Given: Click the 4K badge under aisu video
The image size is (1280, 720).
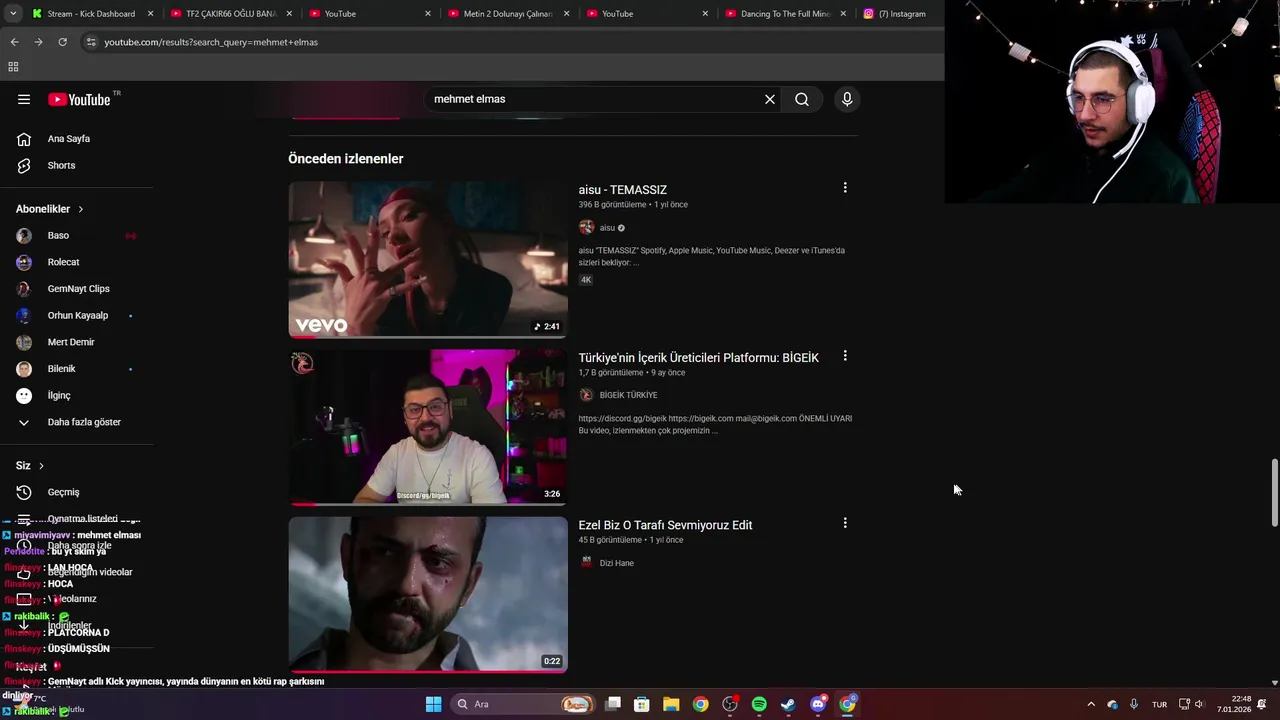Looking at the screenshot, I should pos(586,280).
